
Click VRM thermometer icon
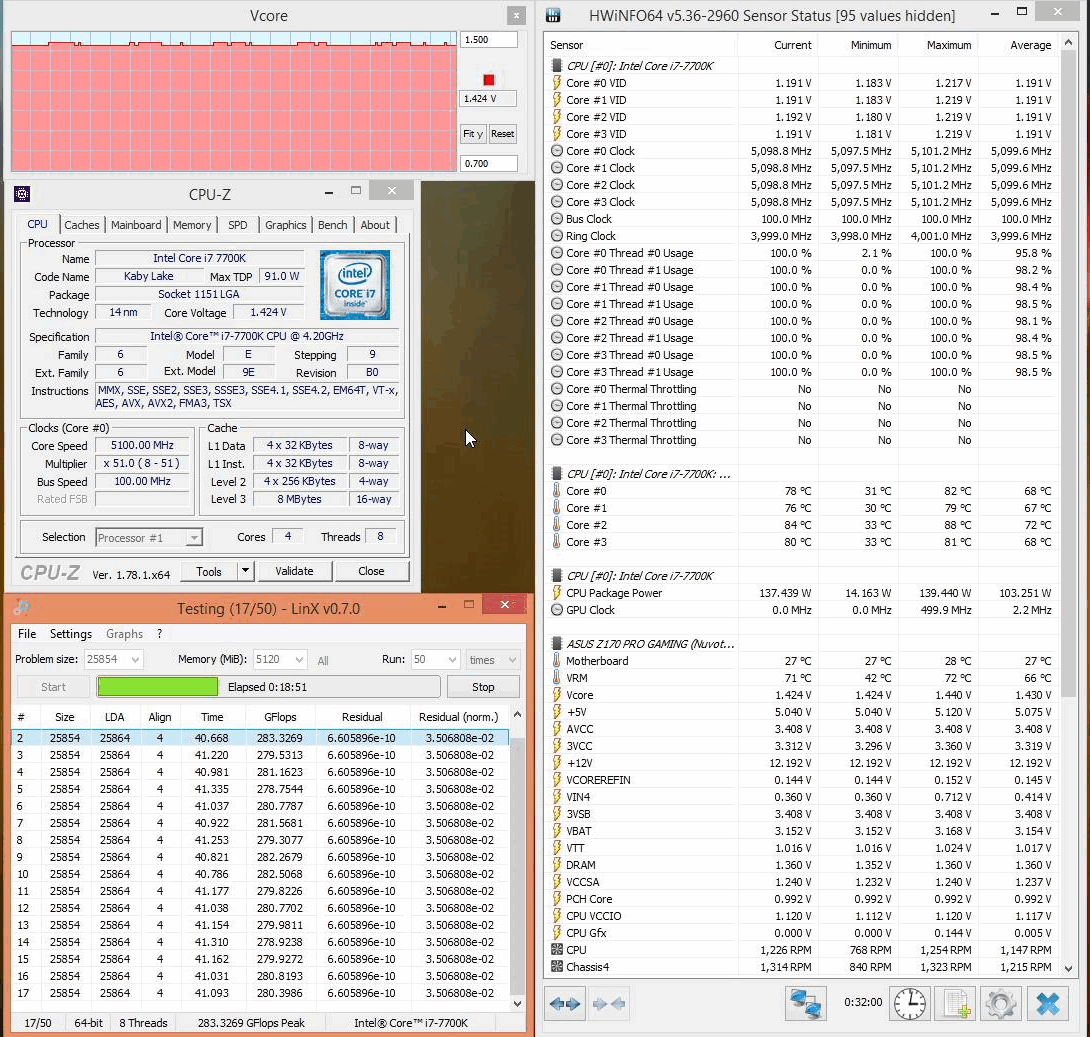coord(557,678)
